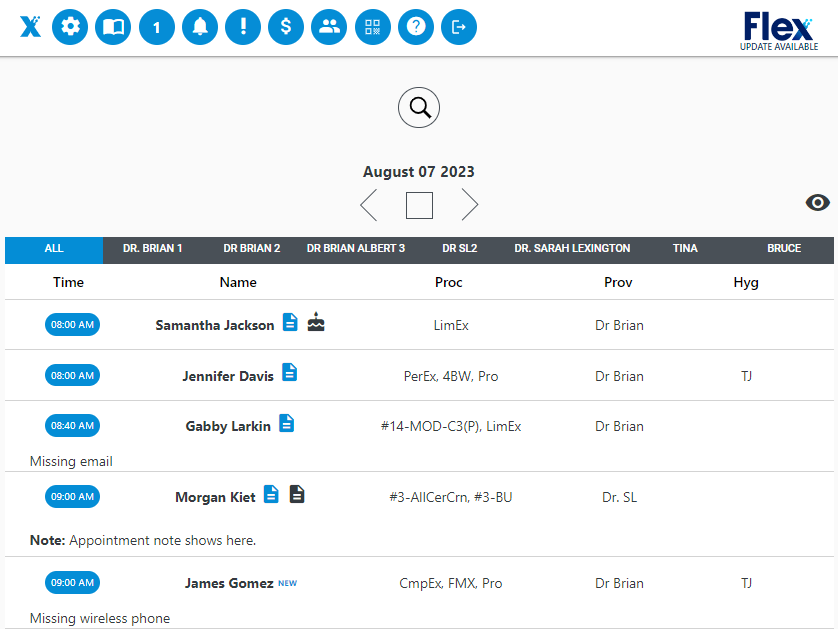Open the settings gear icon
This screenshot has width=838, height=629.
point(69,27)
